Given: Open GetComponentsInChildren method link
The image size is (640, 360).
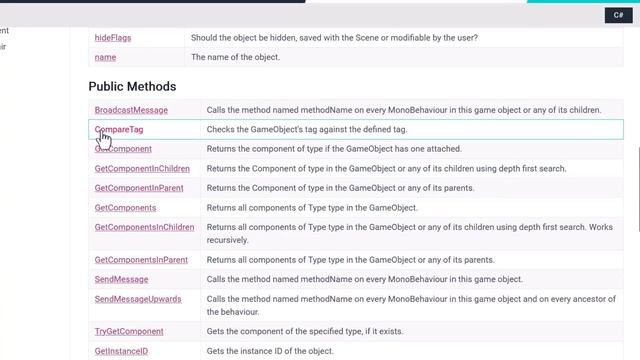Looking at the screenshot, I should (x=144, y=227).
